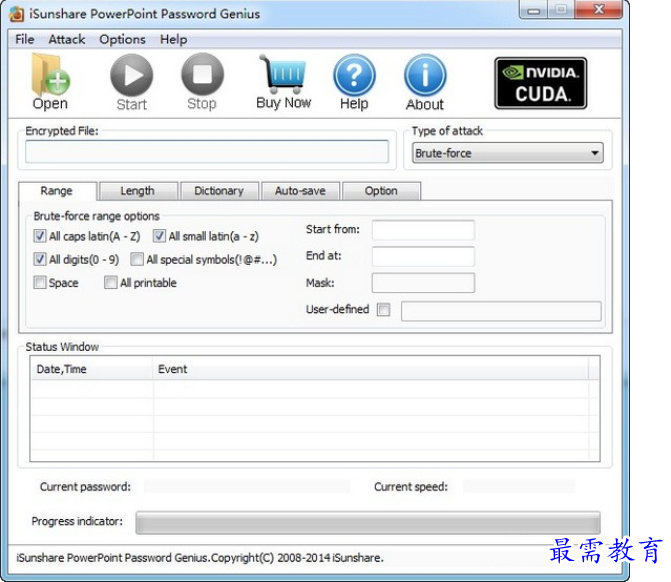Click the Start from field
The image size is (671, 582).
(423, 230)
